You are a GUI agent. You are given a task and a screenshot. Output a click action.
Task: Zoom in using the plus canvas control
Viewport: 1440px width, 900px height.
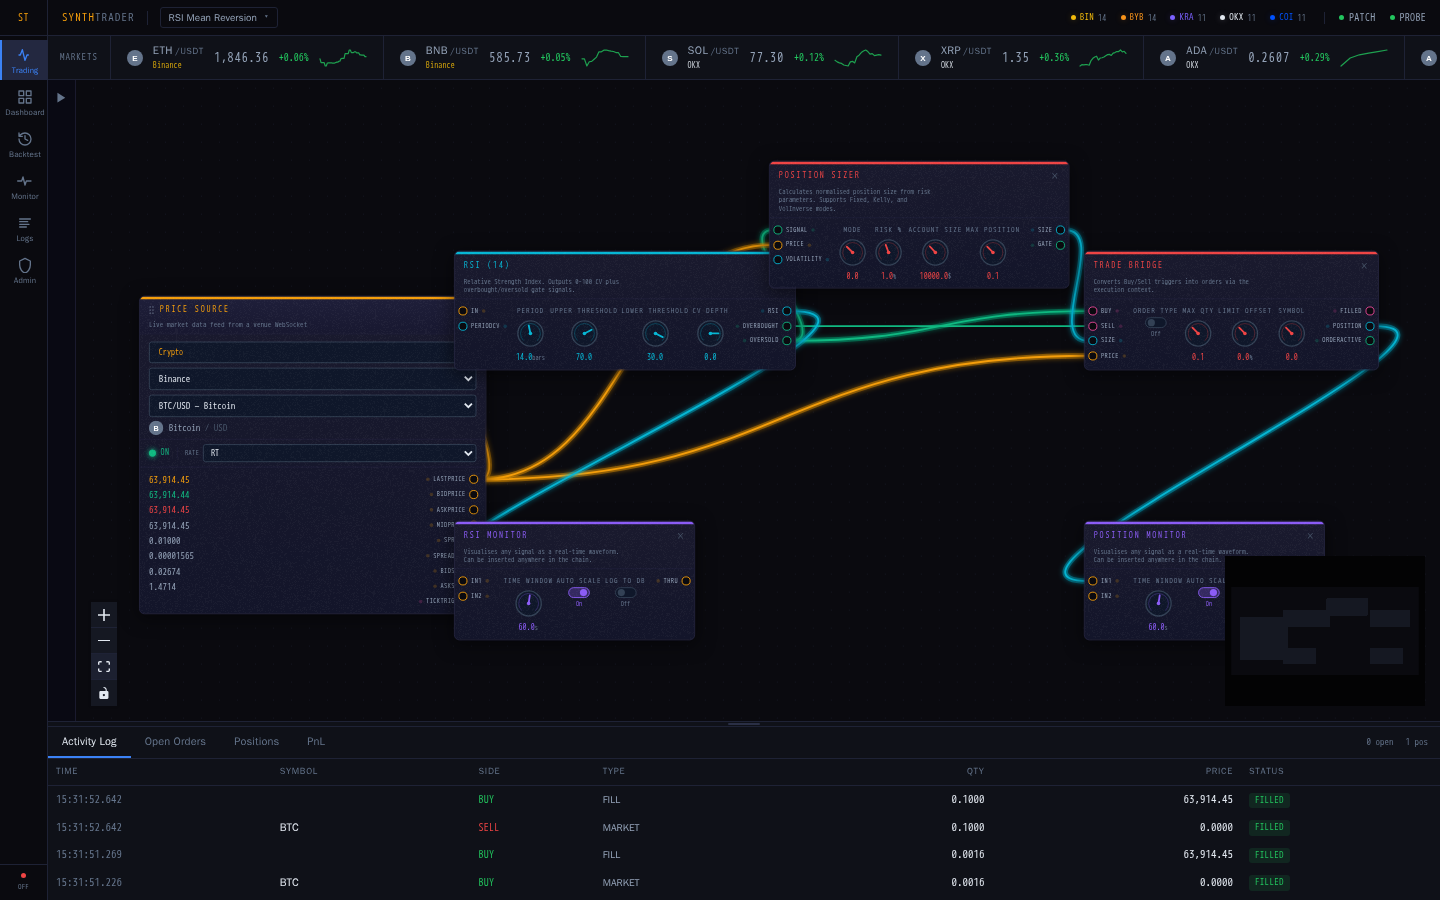point(104,615)
